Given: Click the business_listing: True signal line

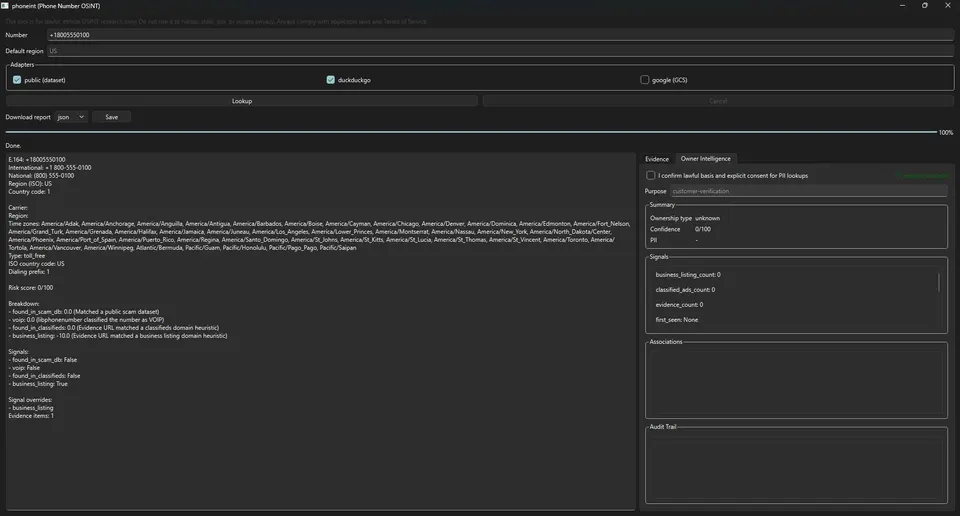Looking at the screenshot, I should click(x=38, y=384).
